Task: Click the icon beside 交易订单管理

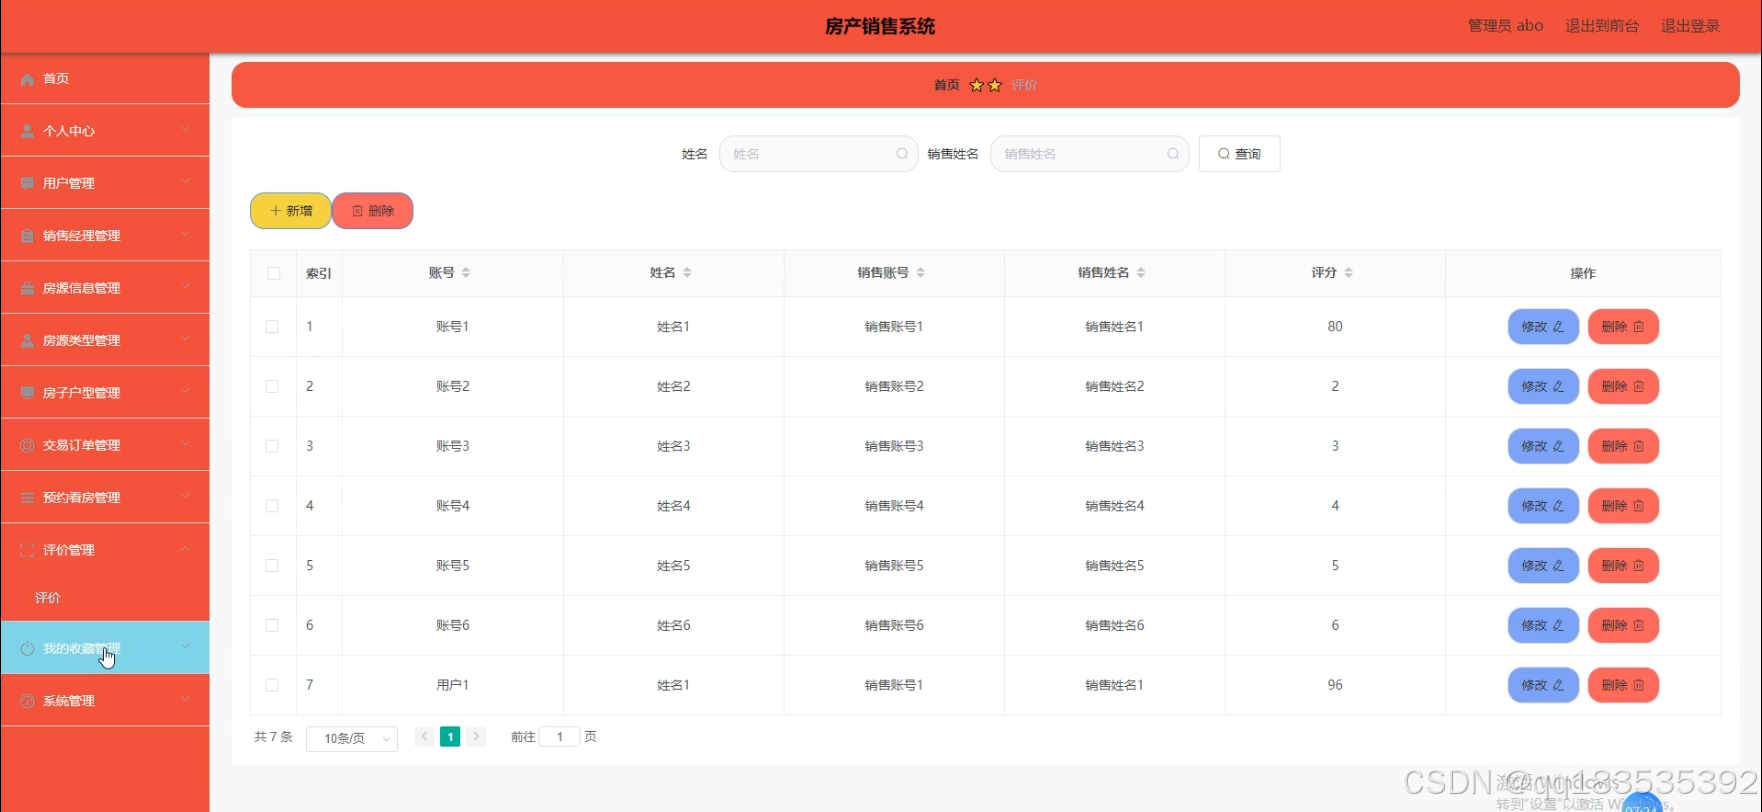Action: click(x=27, y=445)
